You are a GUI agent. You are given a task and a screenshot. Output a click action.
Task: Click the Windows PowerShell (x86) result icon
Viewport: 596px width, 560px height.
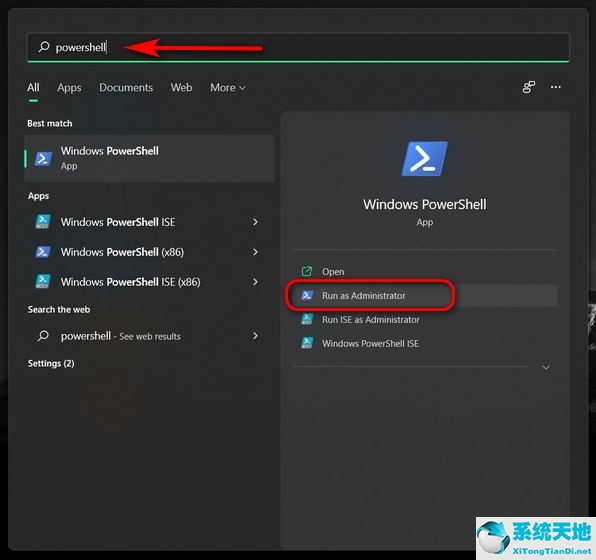(x=43, y=252)
